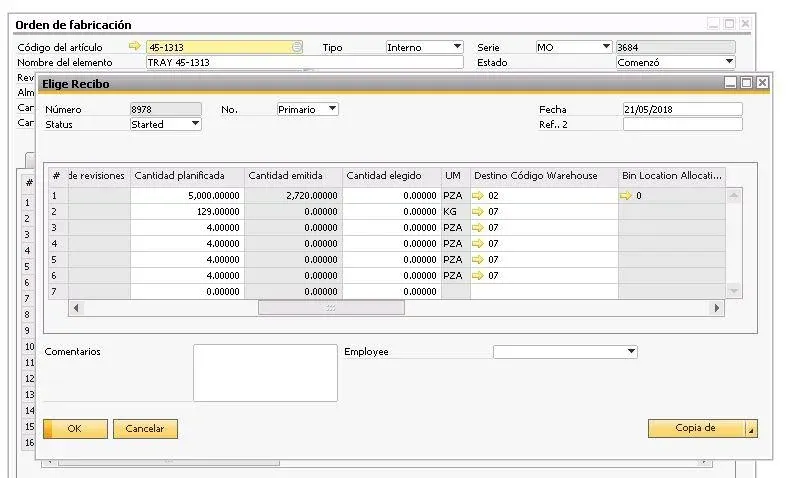Screen dimensions: 789x478
Task: Click the Cancelar button
Action: [145, 429]
